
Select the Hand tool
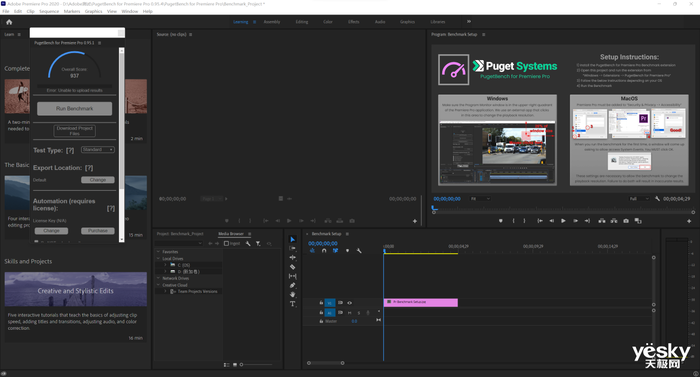click(x=292, y=294)
